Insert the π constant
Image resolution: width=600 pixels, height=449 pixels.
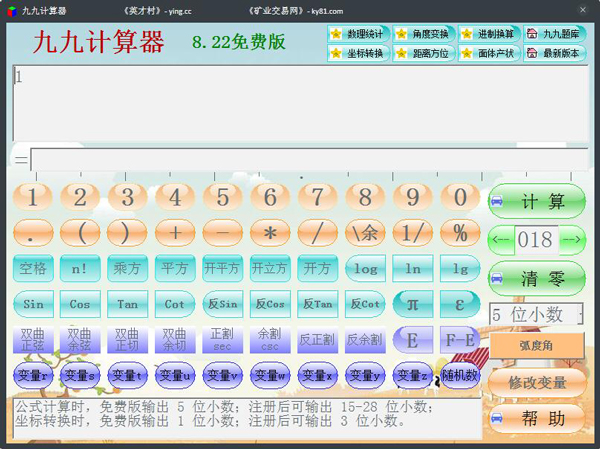click(x=412, y=304)
